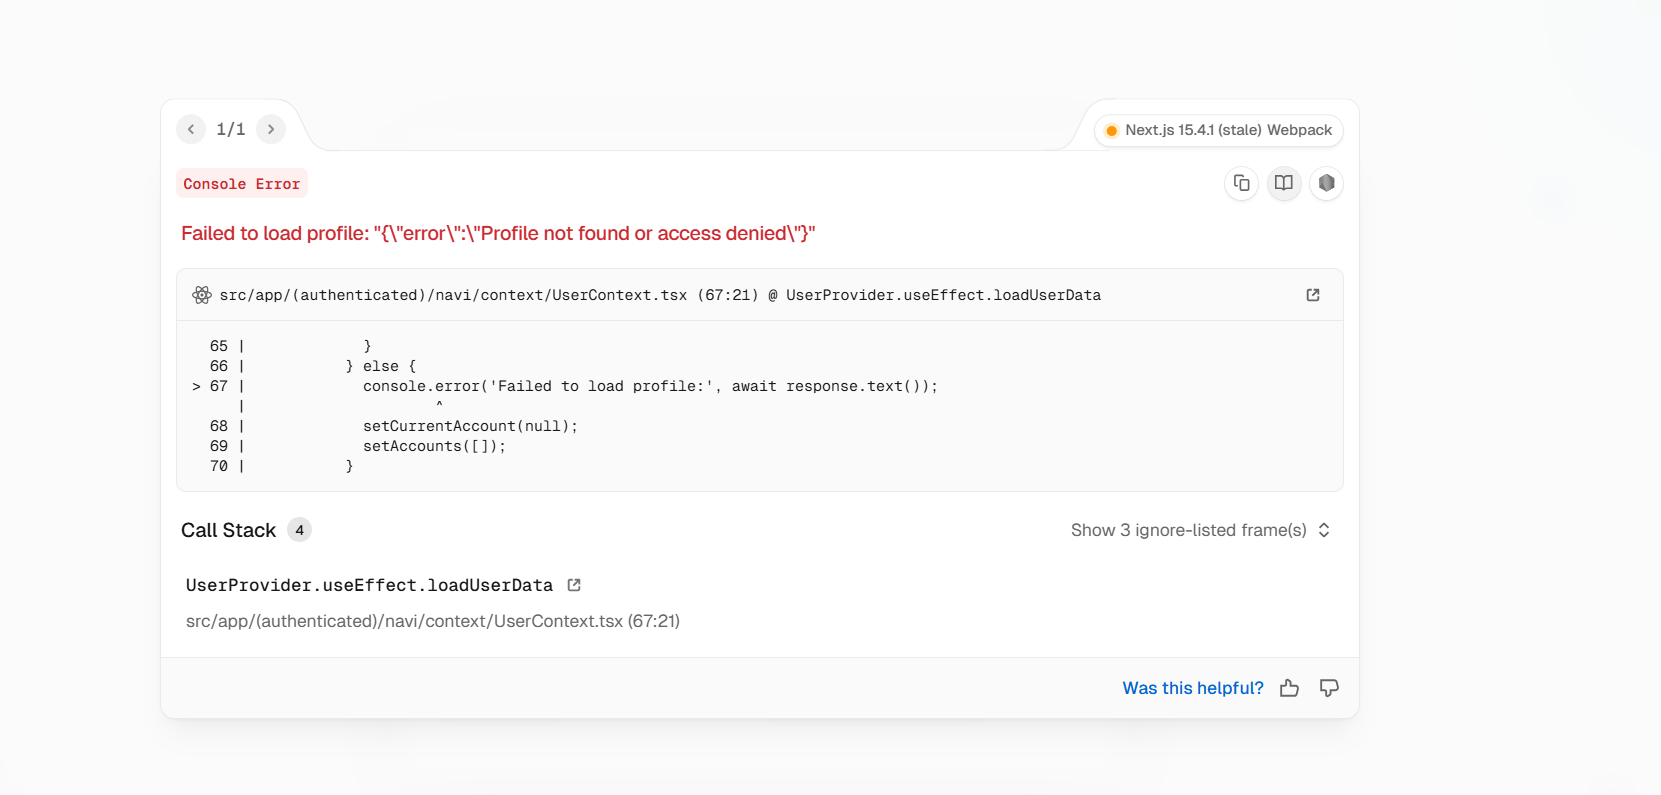1661x795 pixels.
Task: Click the Call Stack heading
Action: tap(228, 530)
